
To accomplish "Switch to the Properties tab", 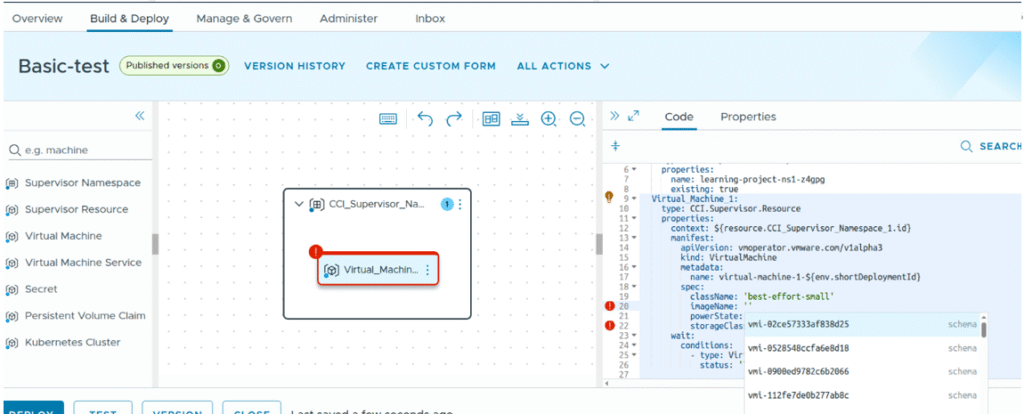I will (748, 117).
